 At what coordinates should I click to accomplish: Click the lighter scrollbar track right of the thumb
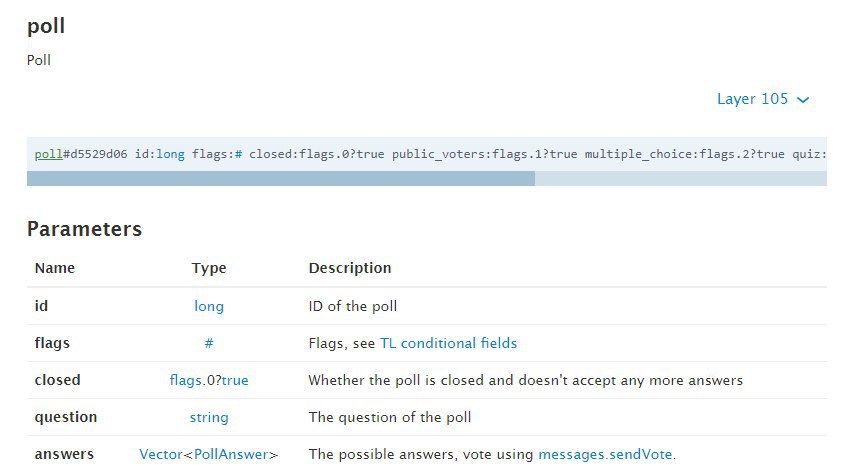pyautogui.click(x=680, y=179)
